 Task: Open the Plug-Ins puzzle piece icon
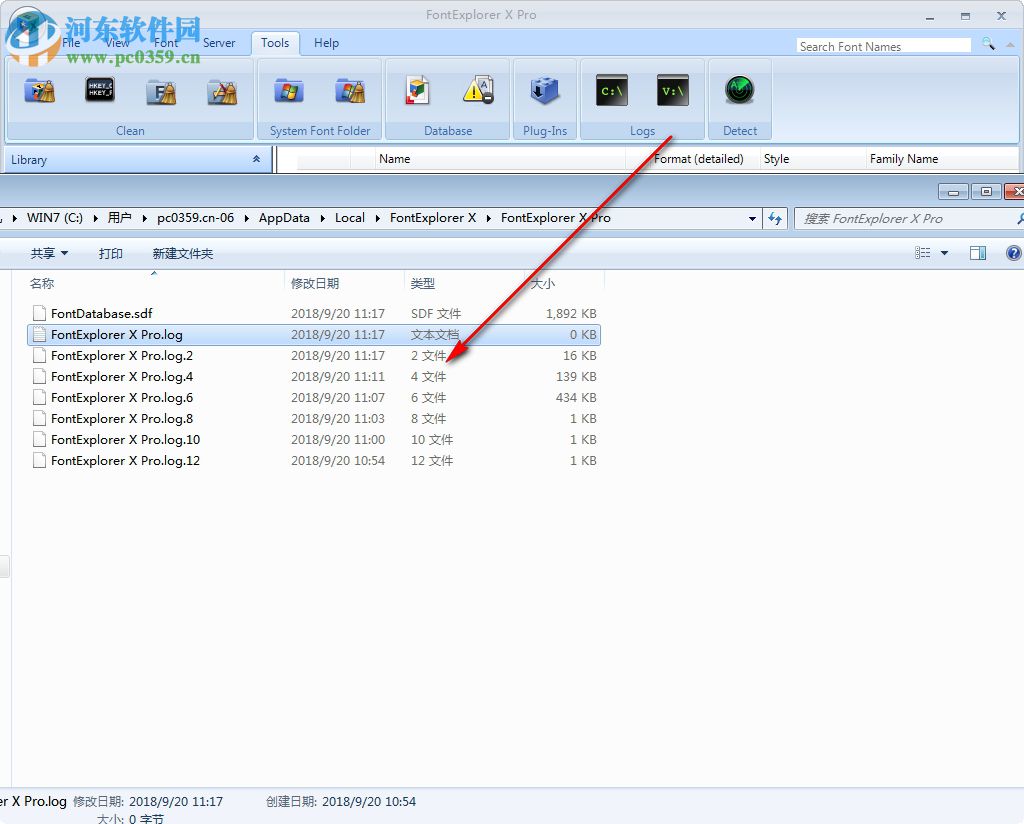pos(545,90)
